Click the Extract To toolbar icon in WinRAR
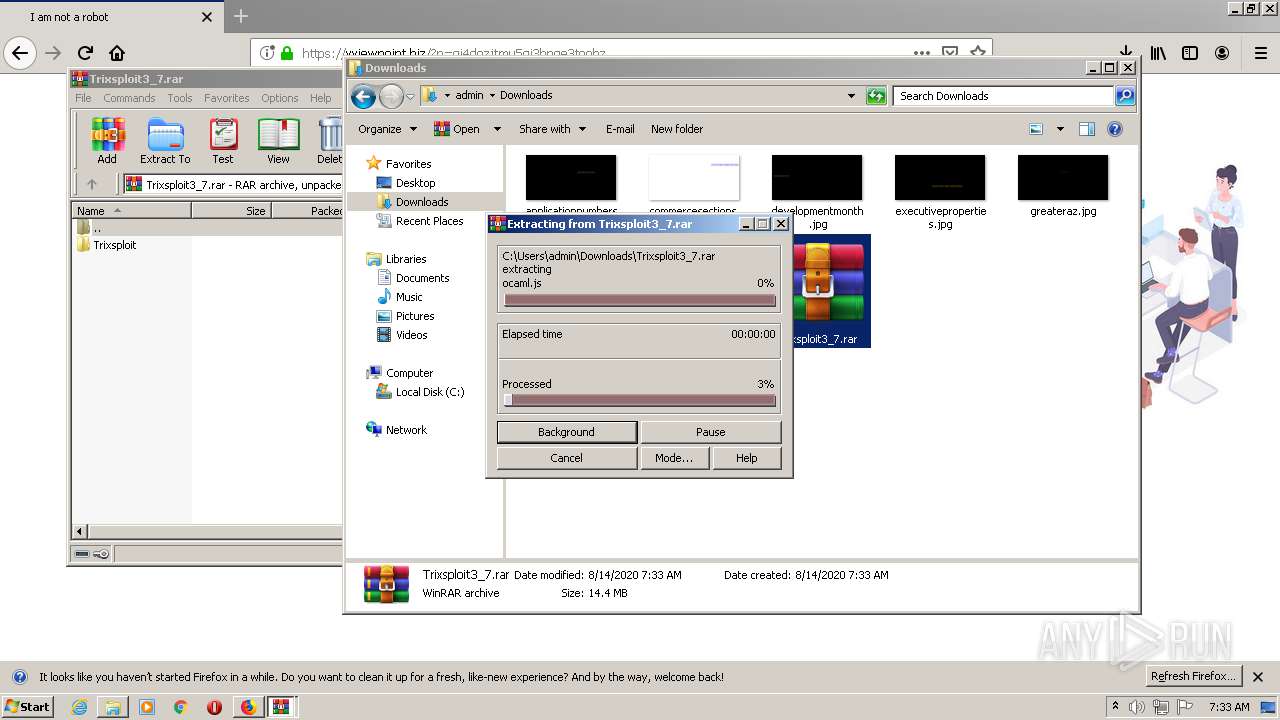The height and width of the screenshot is (720, 1280). pyautogui.click(x=165, y=141)
